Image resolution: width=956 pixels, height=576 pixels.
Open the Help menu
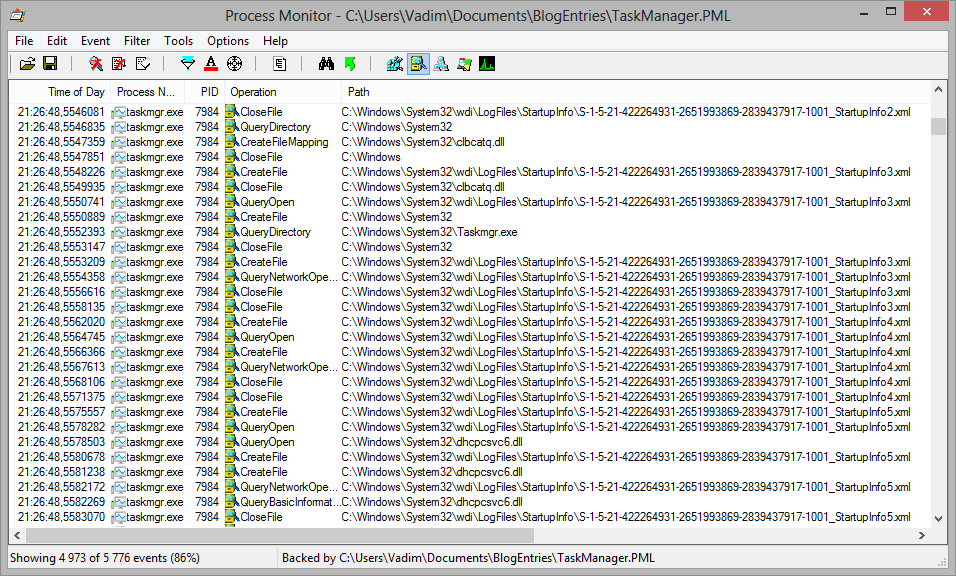[275, 41]
